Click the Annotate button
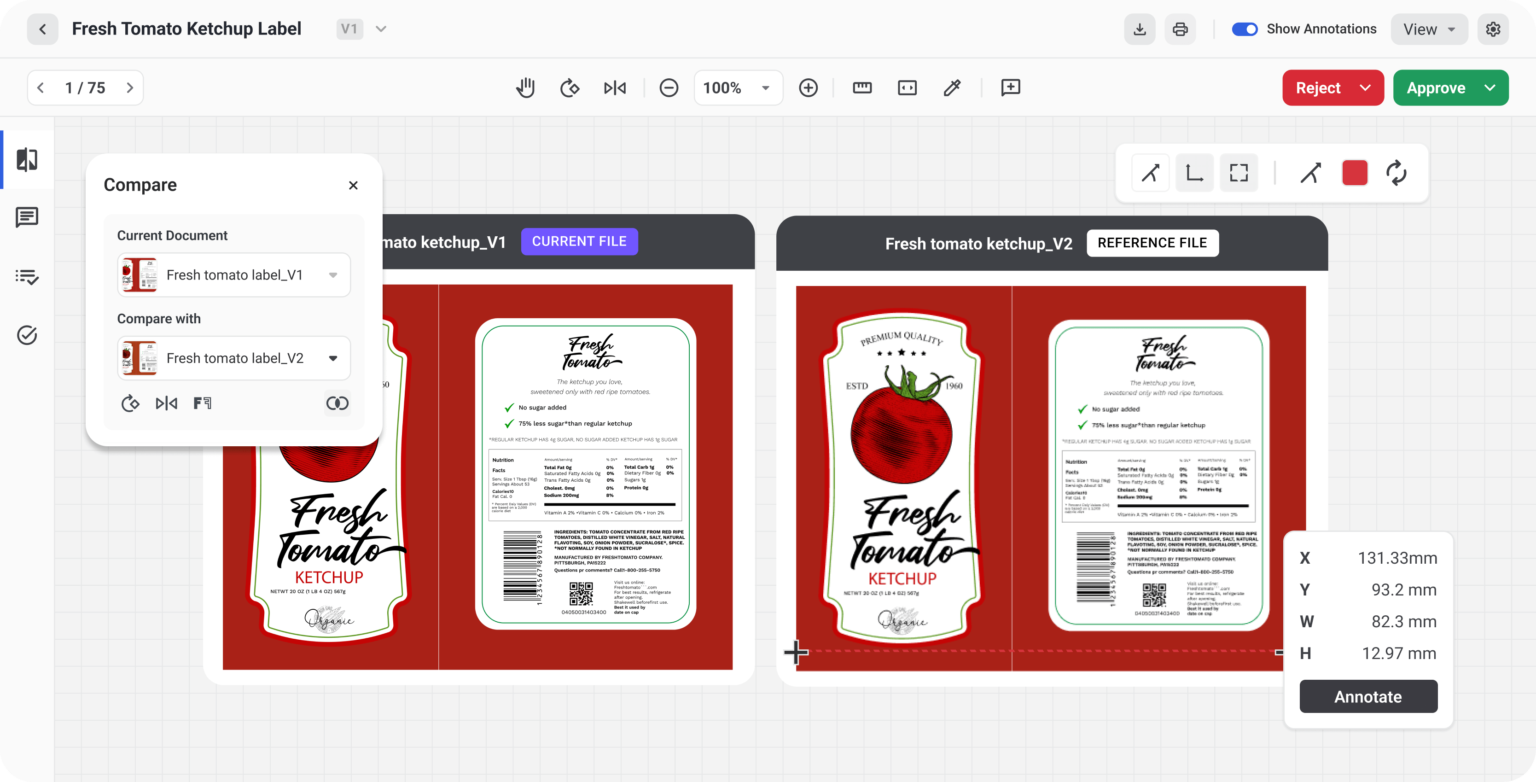The image size is (1536, 782). point(1368,696)
